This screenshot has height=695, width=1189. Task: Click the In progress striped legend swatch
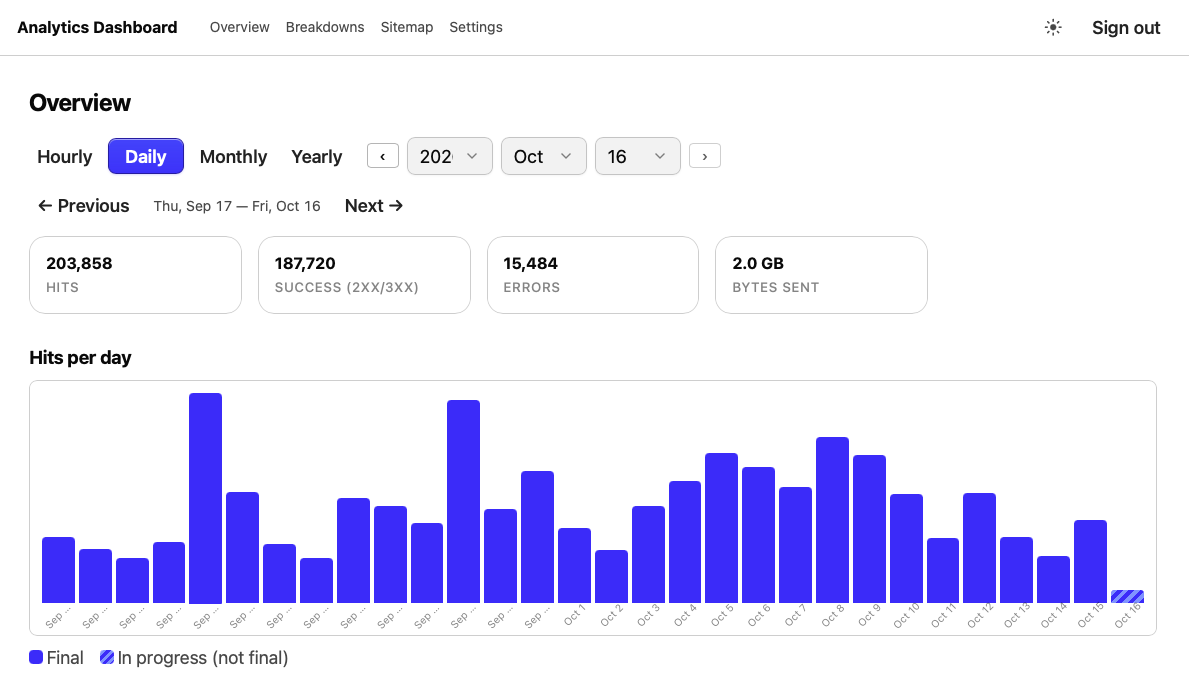pos(107,657)
